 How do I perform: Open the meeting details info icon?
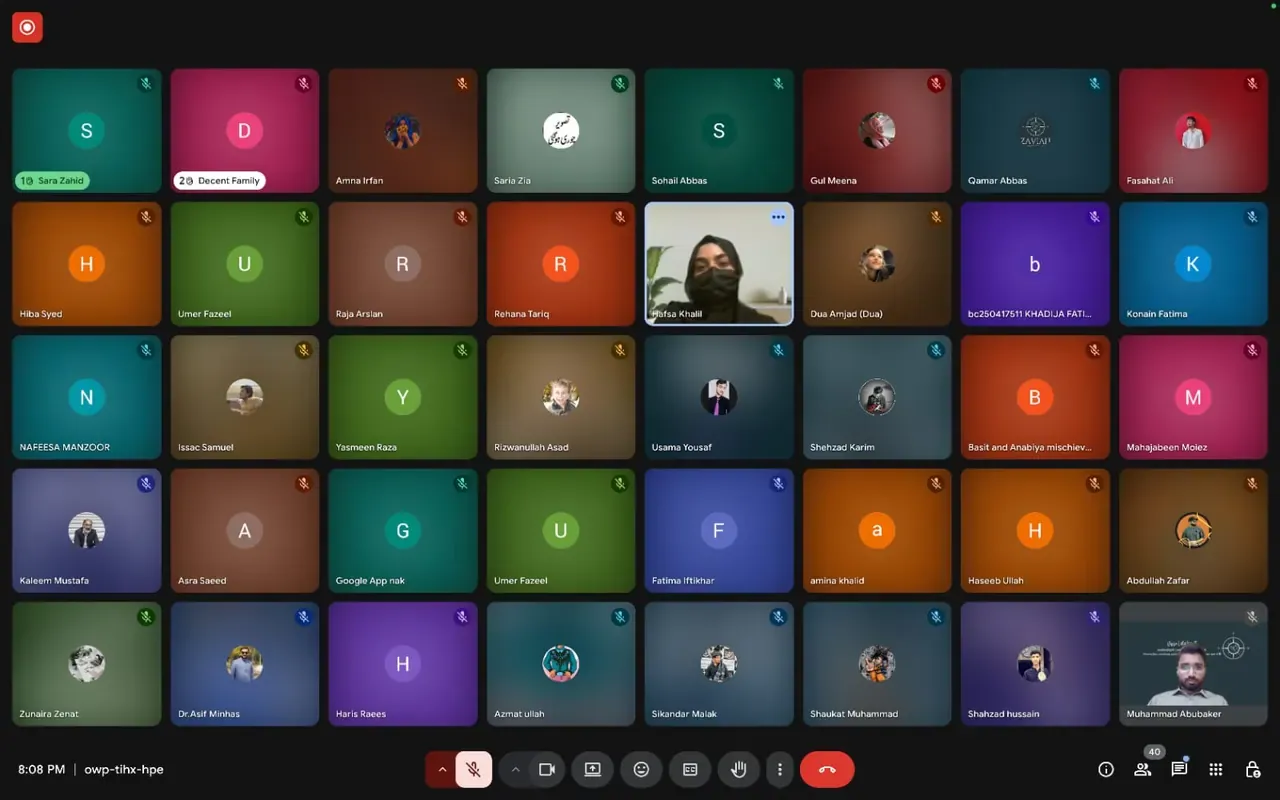(1106, 769)
